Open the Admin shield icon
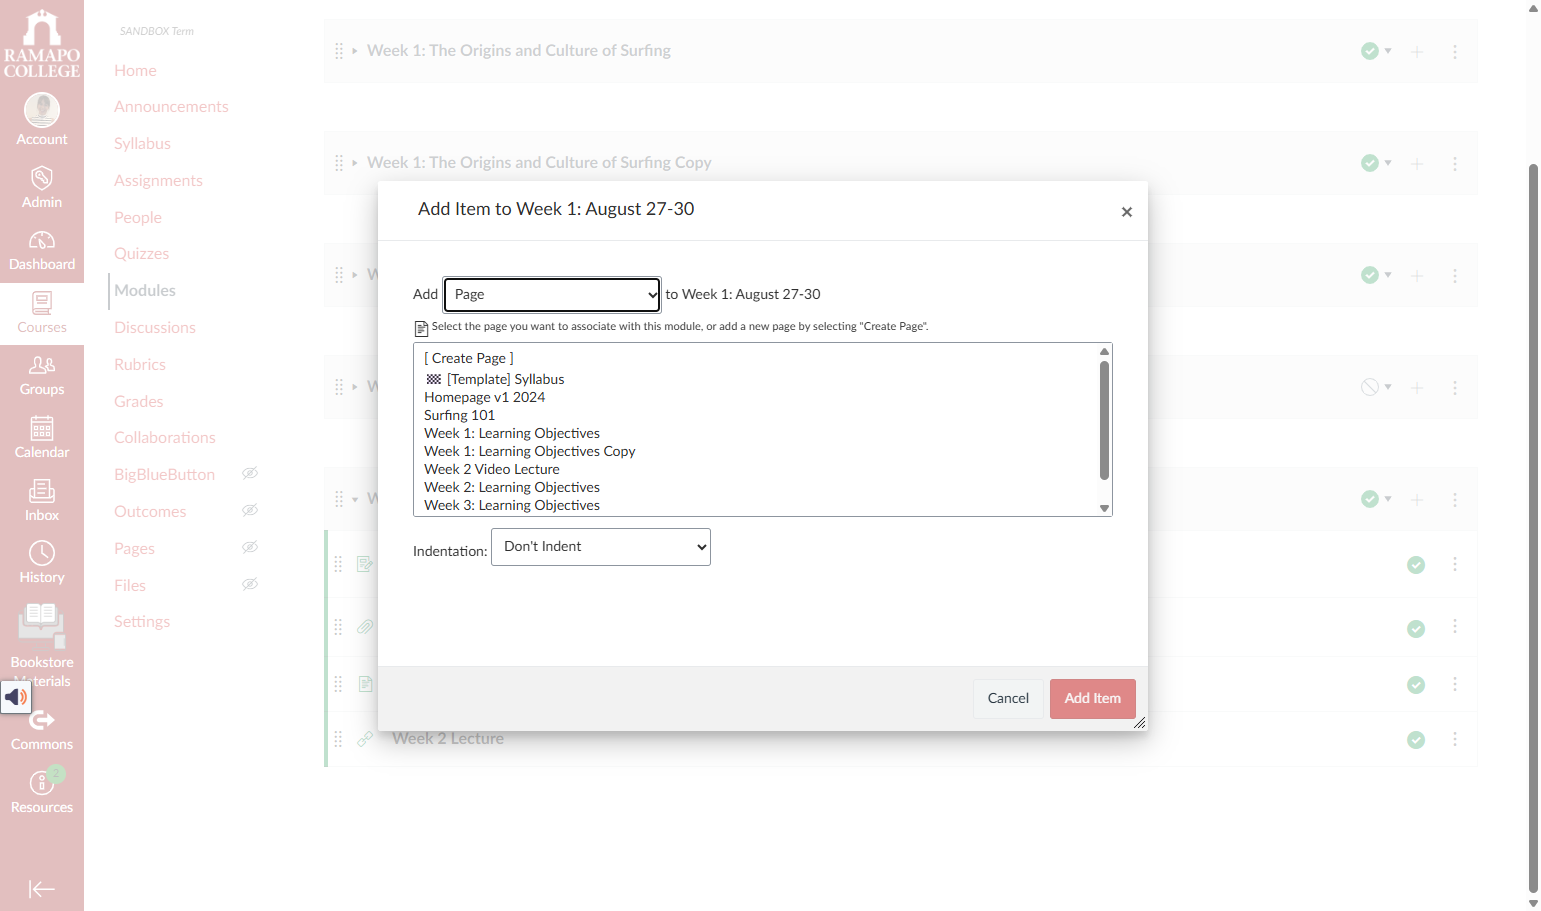Screen dimensions: 1541x911 (42, 178)
